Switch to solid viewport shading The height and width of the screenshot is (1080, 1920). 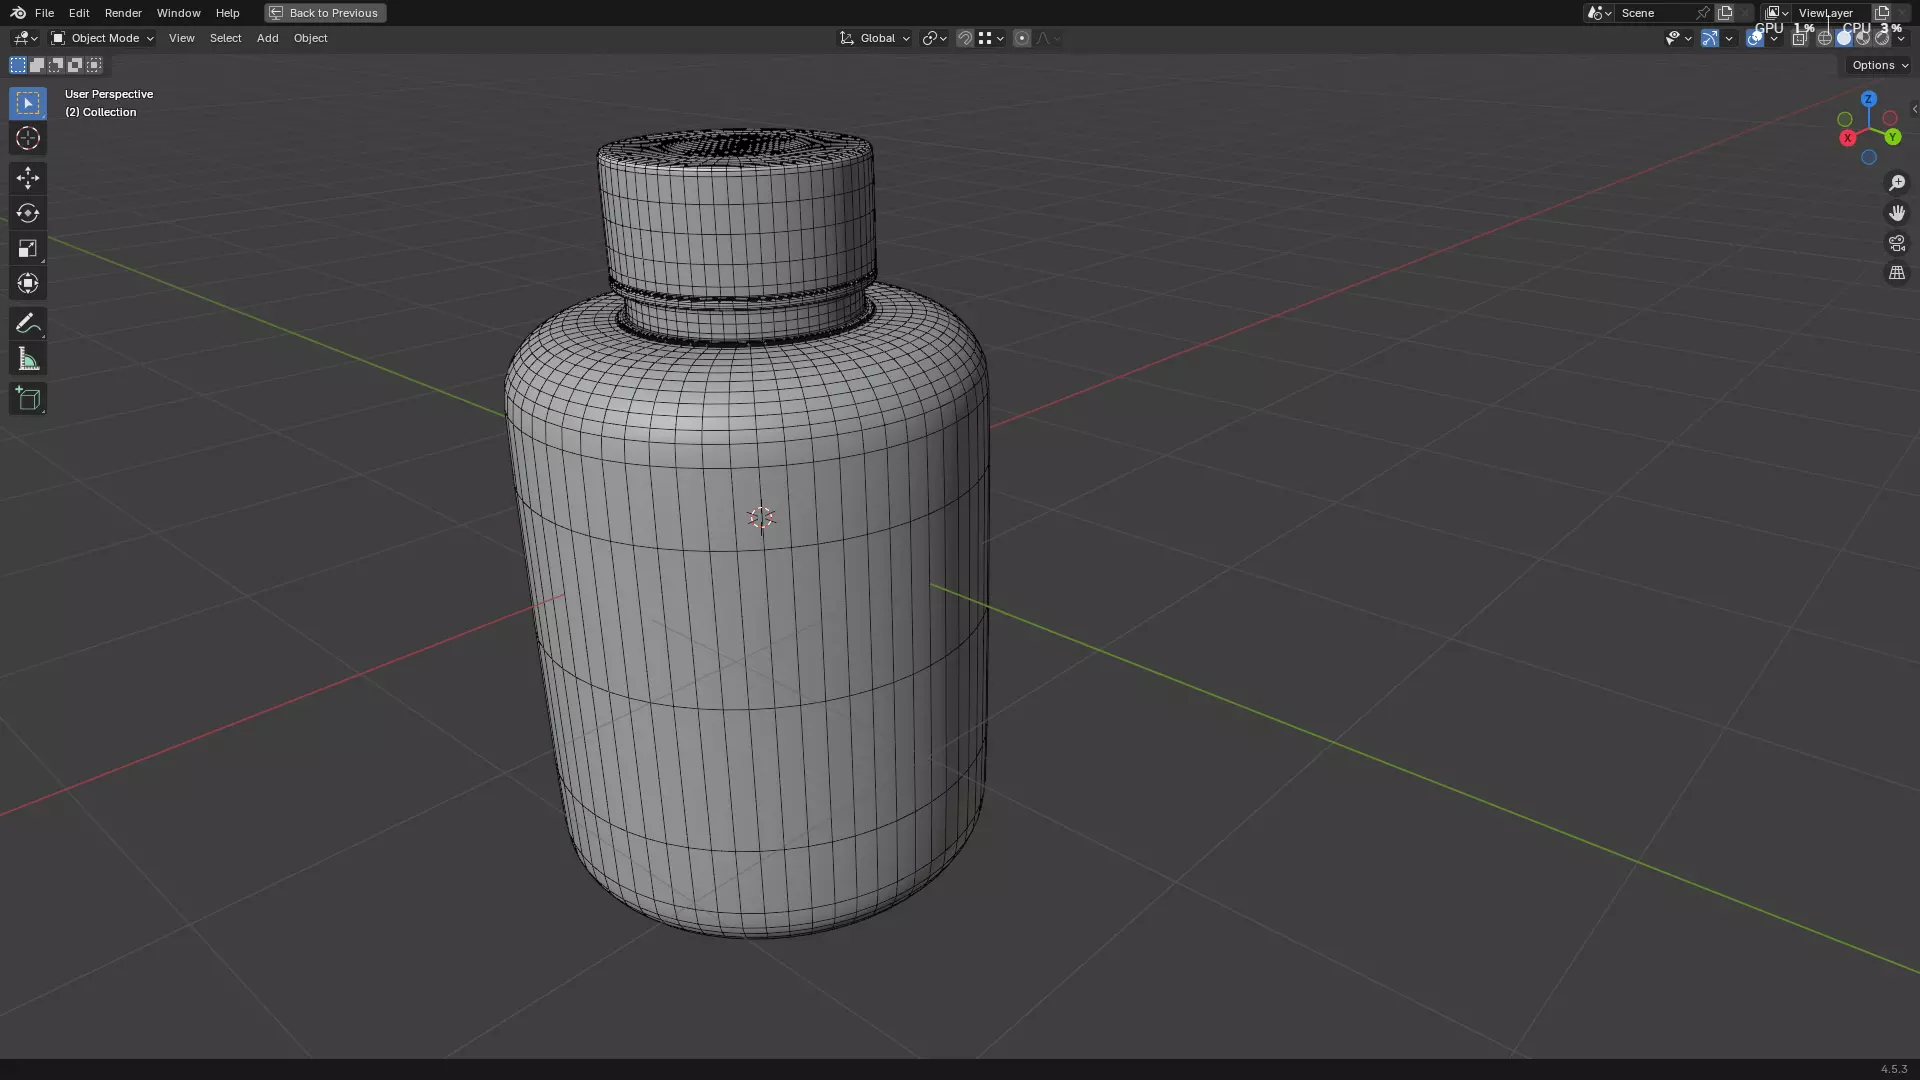pyautogui.click(x=1844, y=38)
